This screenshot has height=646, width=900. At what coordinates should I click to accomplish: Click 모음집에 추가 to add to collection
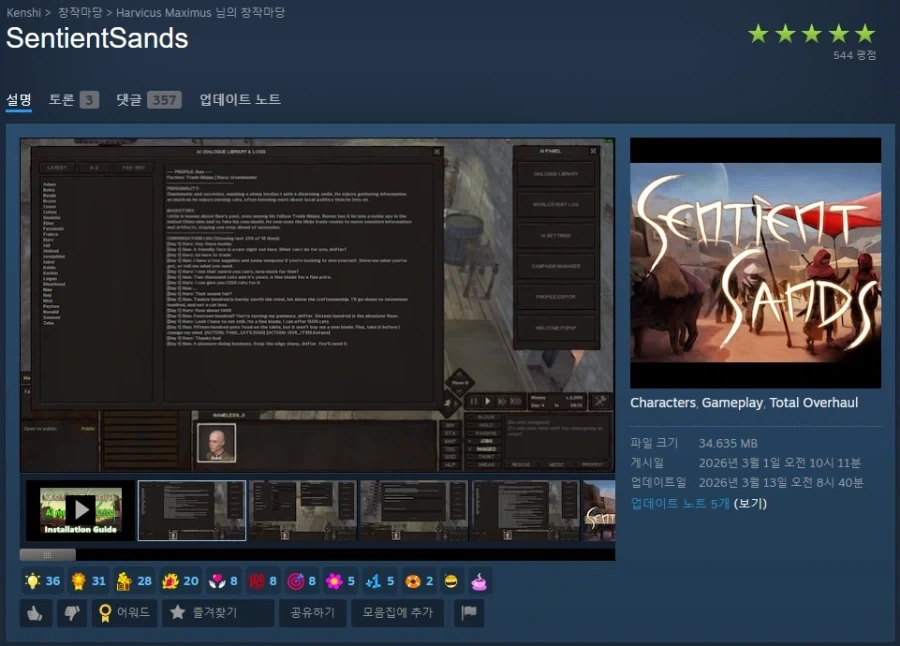click(x=397, y=613)
